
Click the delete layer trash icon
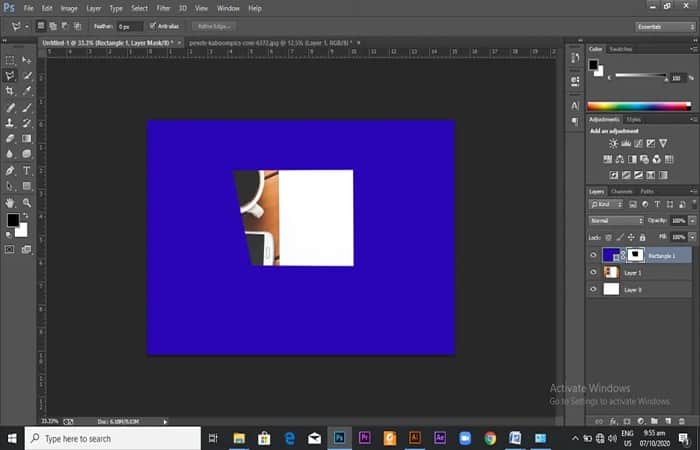pyautogui.click(x=681, y=421)
